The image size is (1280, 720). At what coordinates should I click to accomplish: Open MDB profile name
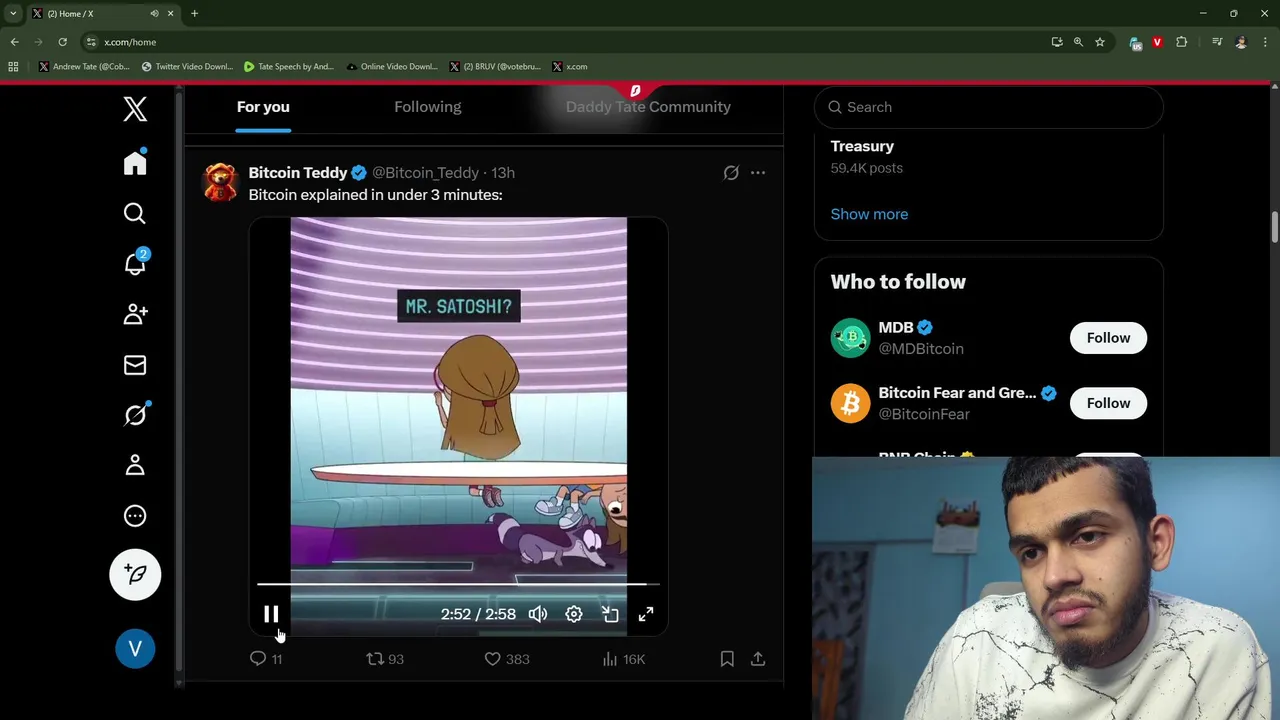pyautogui.click(x=895, y=327)
